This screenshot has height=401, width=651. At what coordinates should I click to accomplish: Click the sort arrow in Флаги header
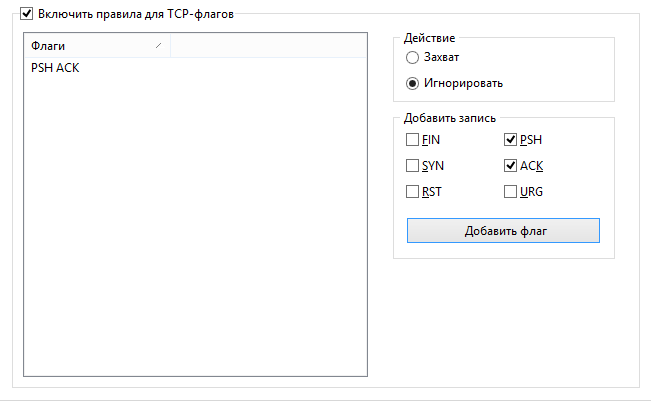click(x=159, y=46)
